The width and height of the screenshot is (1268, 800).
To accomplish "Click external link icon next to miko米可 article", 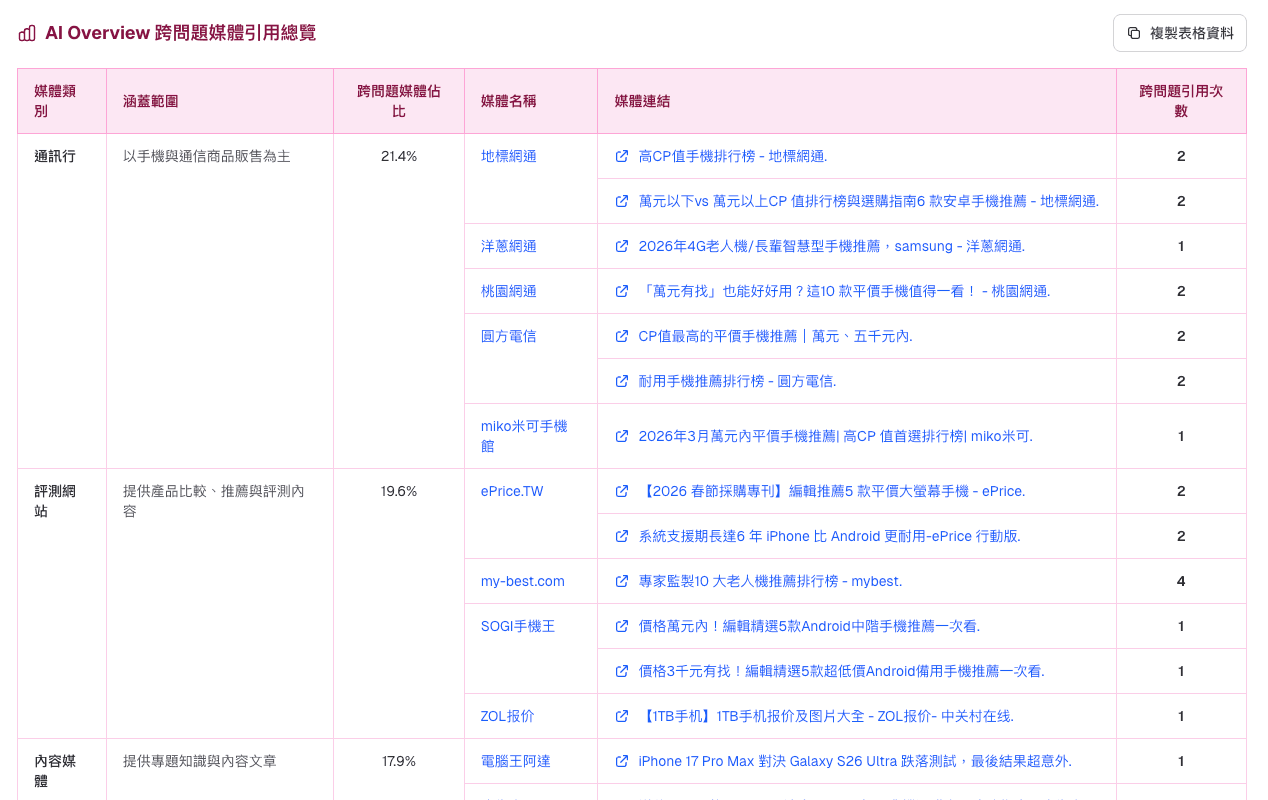I will 621,436.
